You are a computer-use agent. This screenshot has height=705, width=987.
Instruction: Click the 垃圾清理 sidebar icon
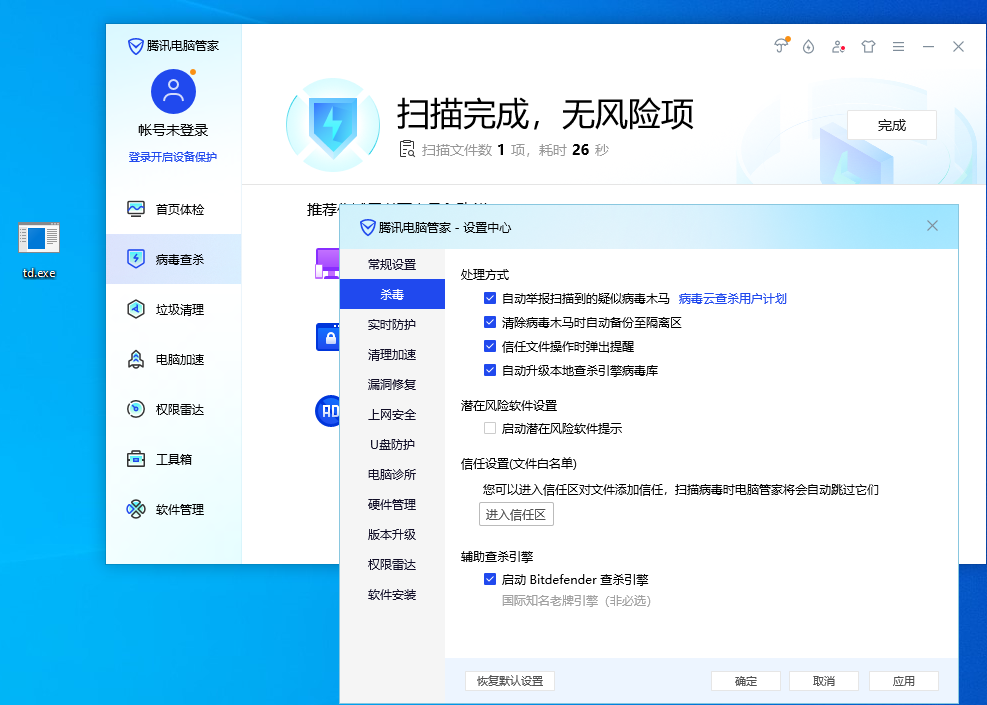click(136, 310)
